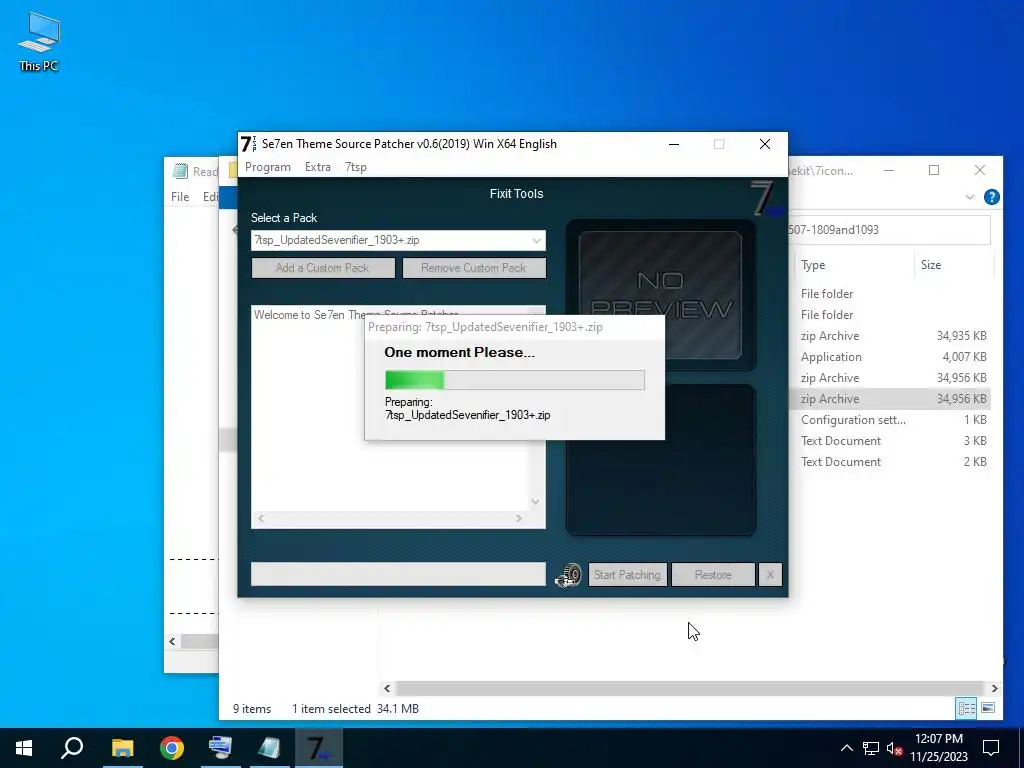Click the 7tsp logo in the title bar

click(x=248, y=144)
